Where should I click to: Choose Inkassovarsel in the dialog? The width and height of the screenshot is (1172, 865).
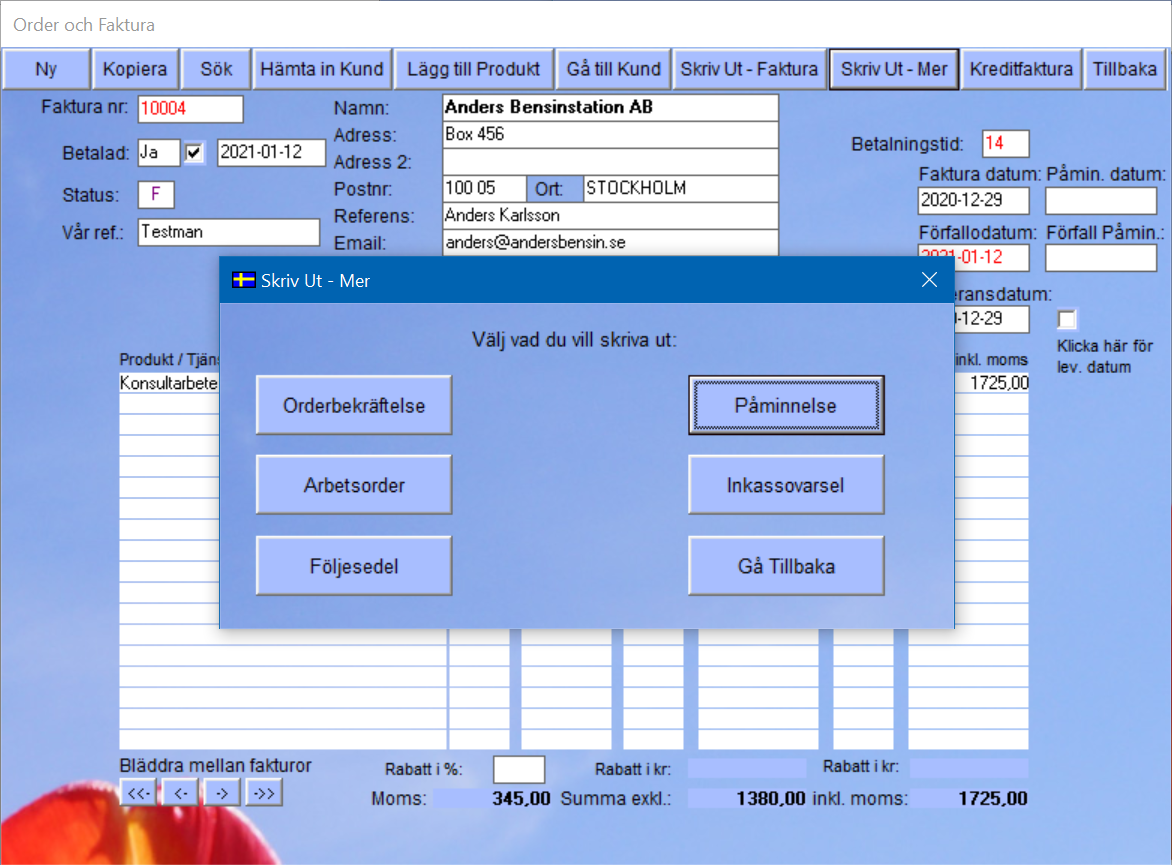coord(786,485)
